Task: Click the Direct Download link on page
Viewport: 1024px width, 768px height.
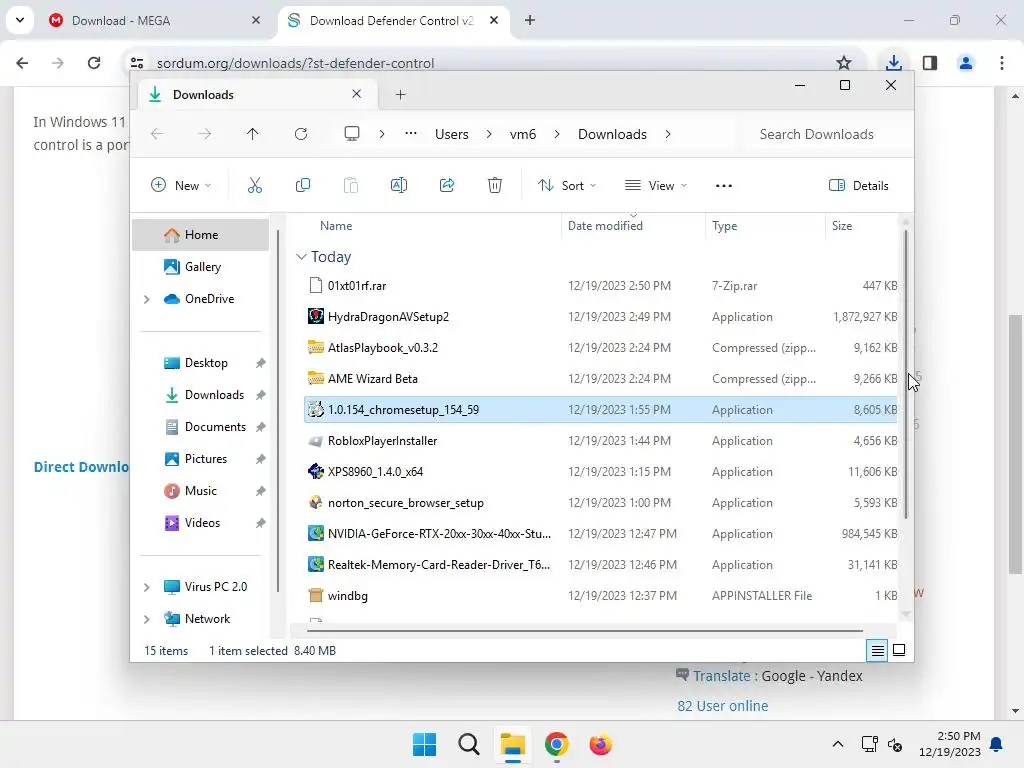Action: 82,467
